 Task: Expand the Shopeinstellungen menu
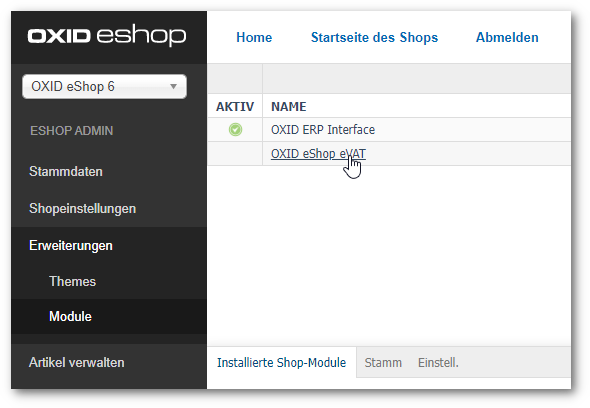pos(82,209)
